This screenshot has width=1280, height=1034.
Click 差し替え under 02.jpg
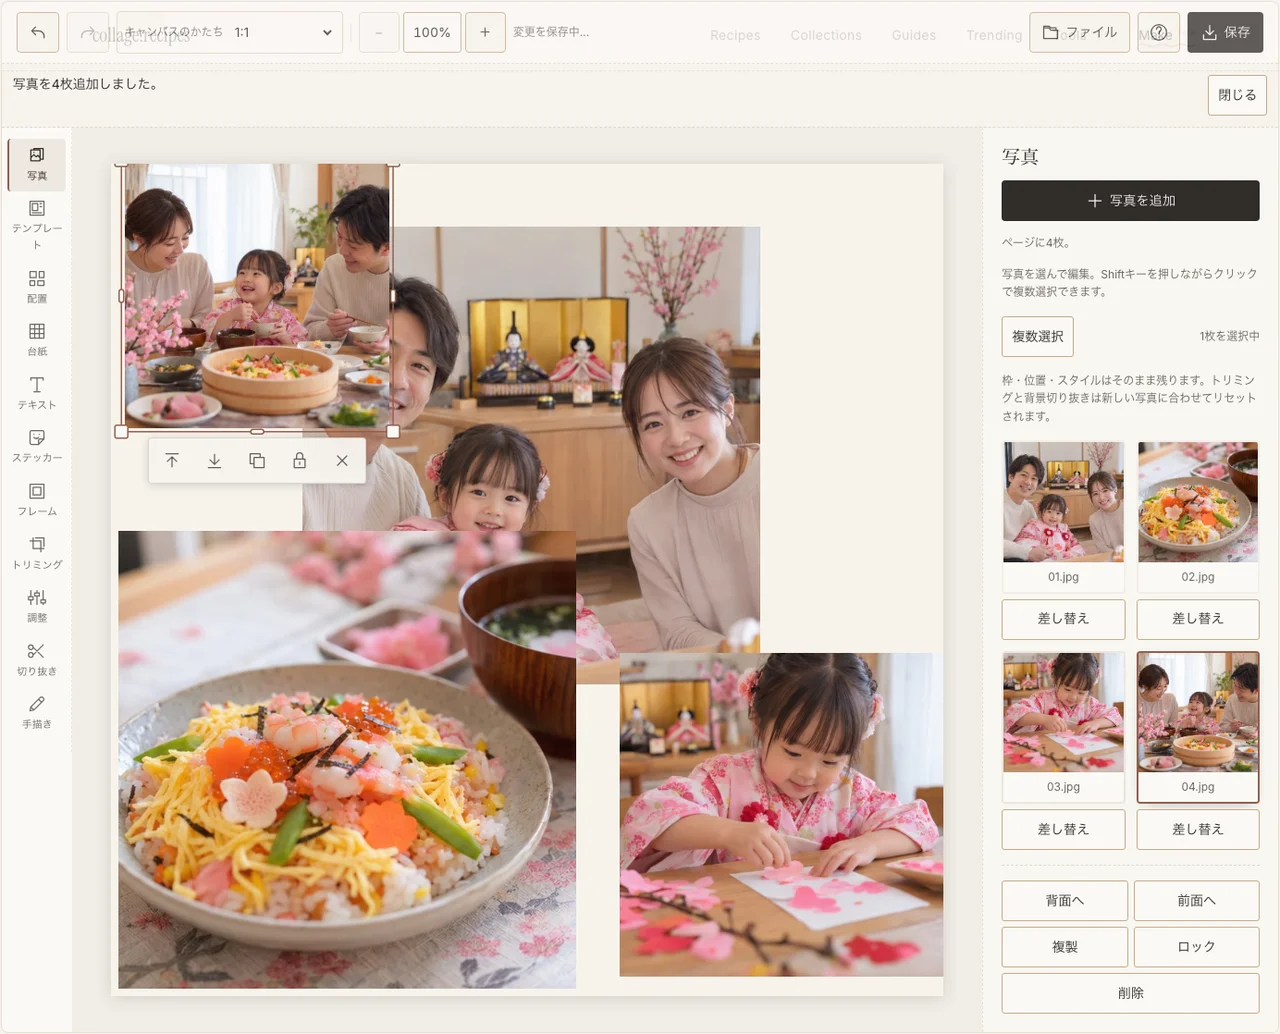1198,619
